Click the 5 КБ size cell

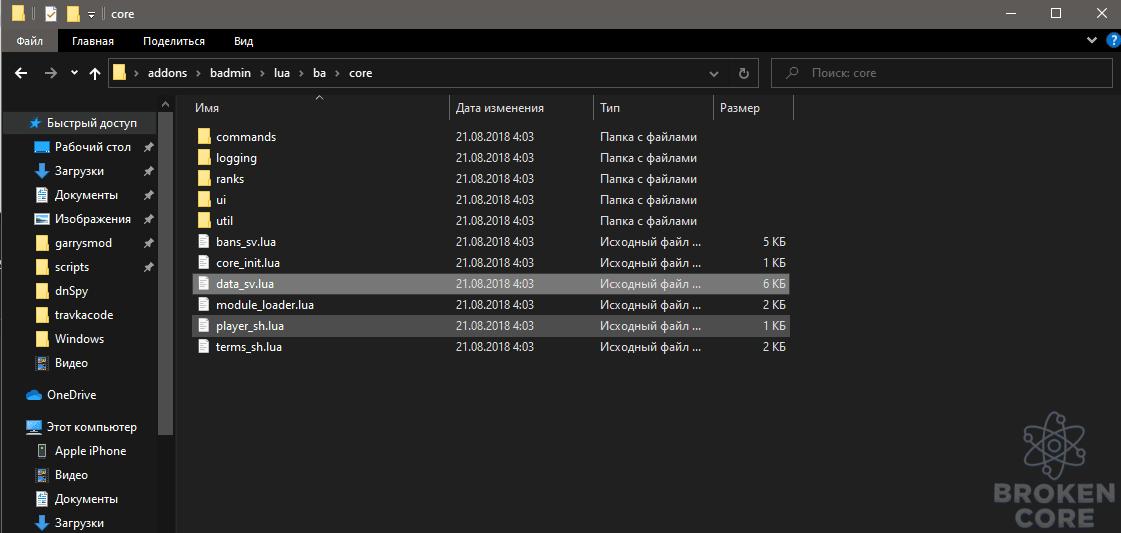point(774,241)
